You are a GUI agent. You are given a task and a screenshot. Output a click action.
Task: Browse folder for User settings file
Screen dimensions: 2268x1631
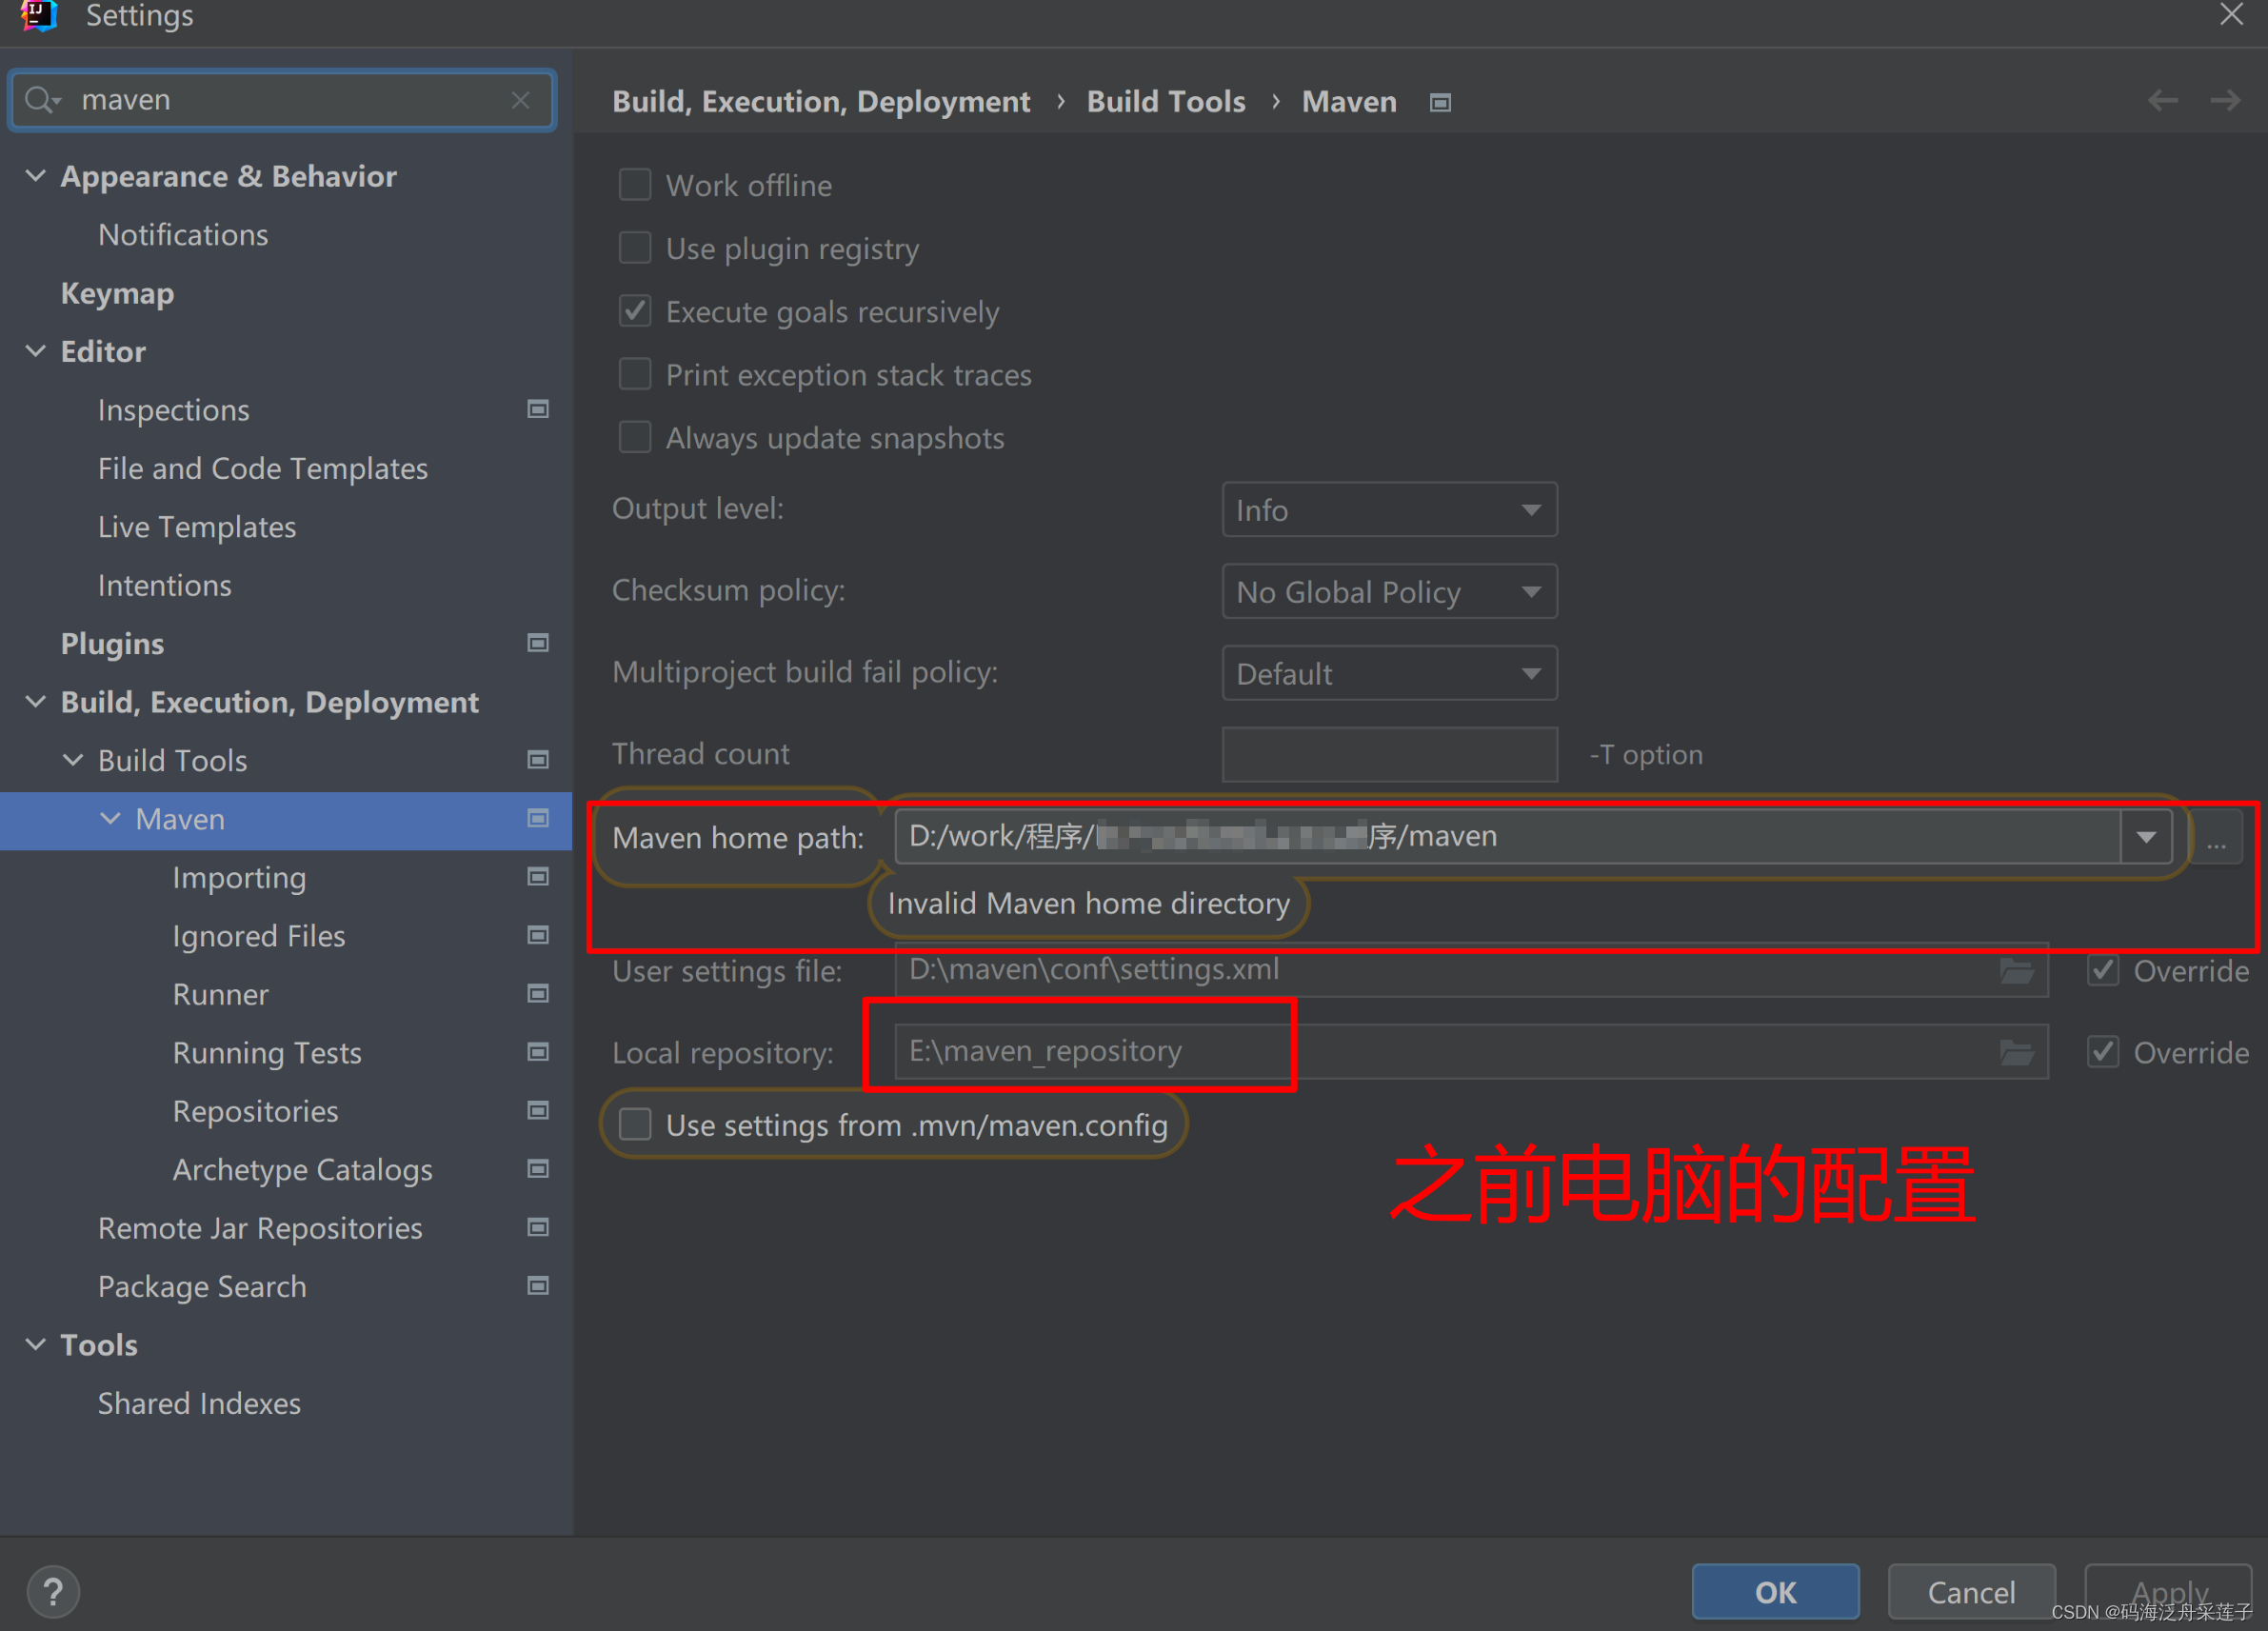coord(2016,970)
